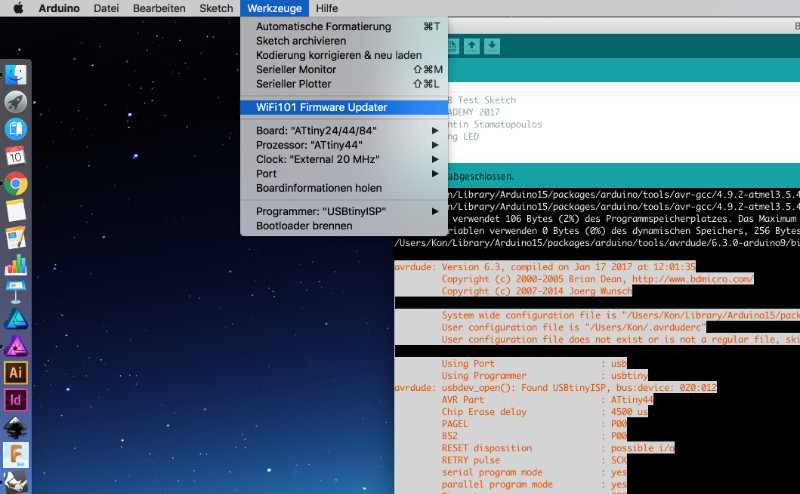Click "Stamatopoulos" name in the editor
Viewport: 800px width, 494px height.
[x=508, y=124]
